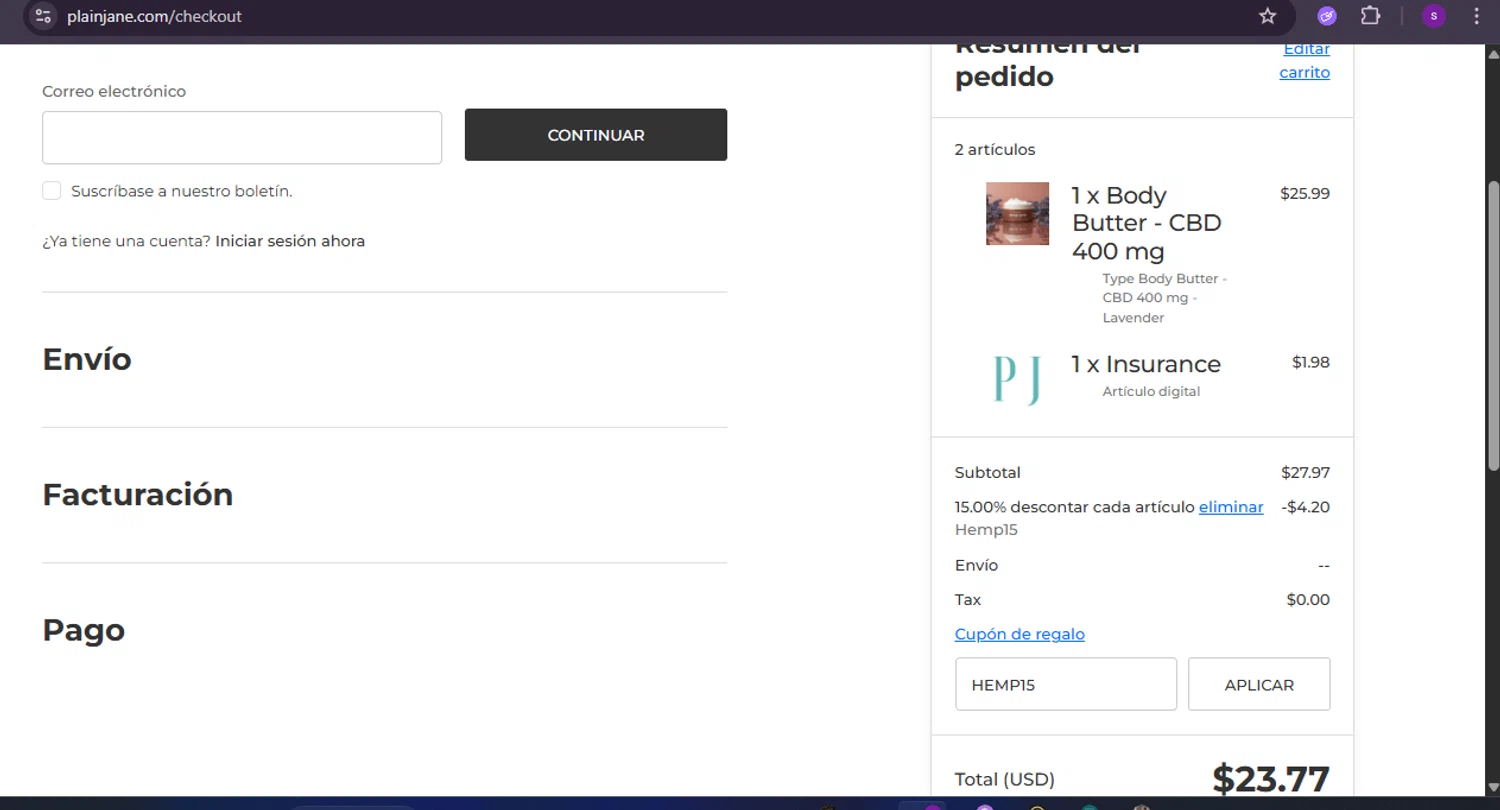The height and width of the screenshot is (810, 1500).
Task: Click the Tax amount $0.00
Action: pos(1308,600)
